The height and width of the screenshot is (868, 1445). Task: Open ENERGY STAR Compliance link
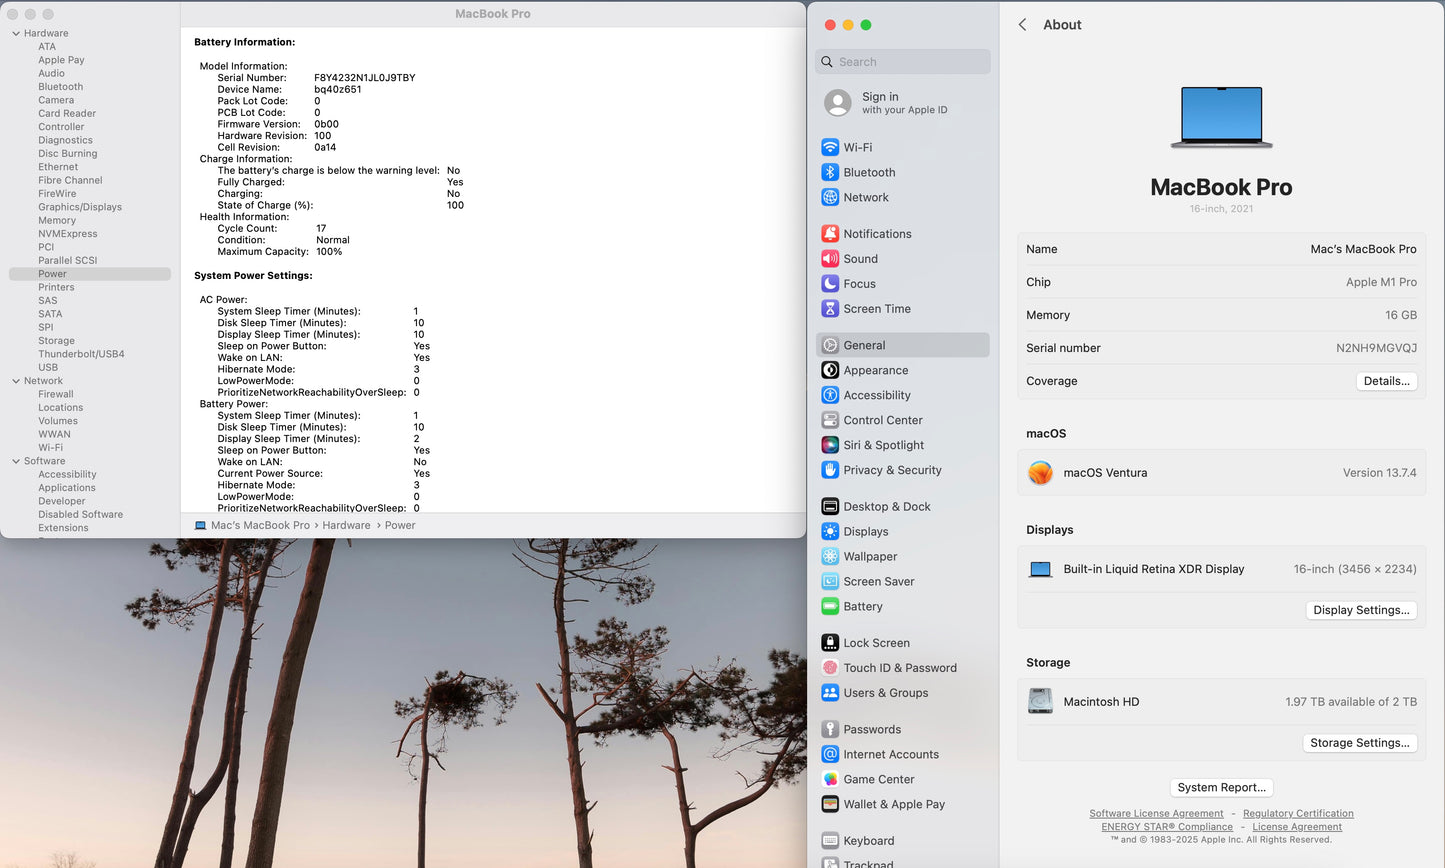1167,827
